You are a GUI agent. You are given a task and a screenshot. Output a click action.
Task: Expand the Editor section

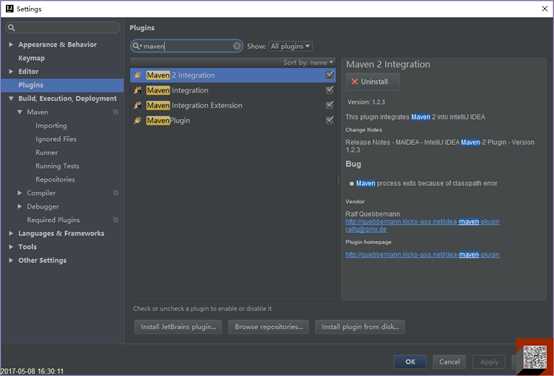pos(11,71)
